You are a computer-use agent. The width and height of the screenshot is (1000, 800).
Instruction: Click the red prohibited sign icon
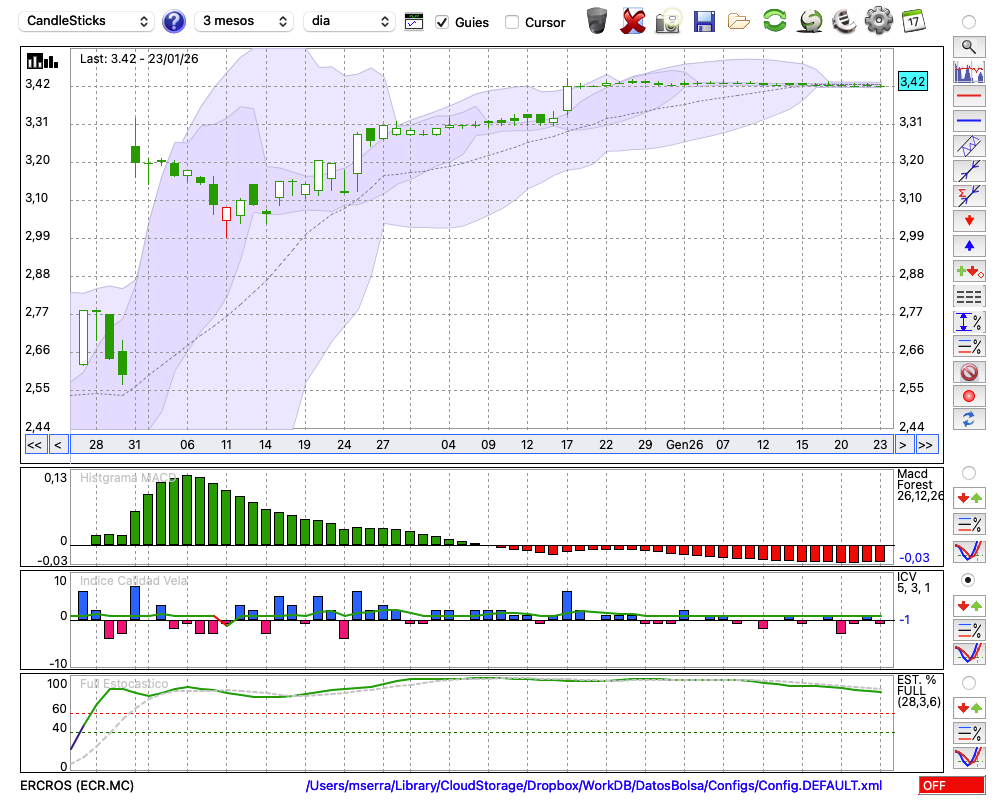968,372
